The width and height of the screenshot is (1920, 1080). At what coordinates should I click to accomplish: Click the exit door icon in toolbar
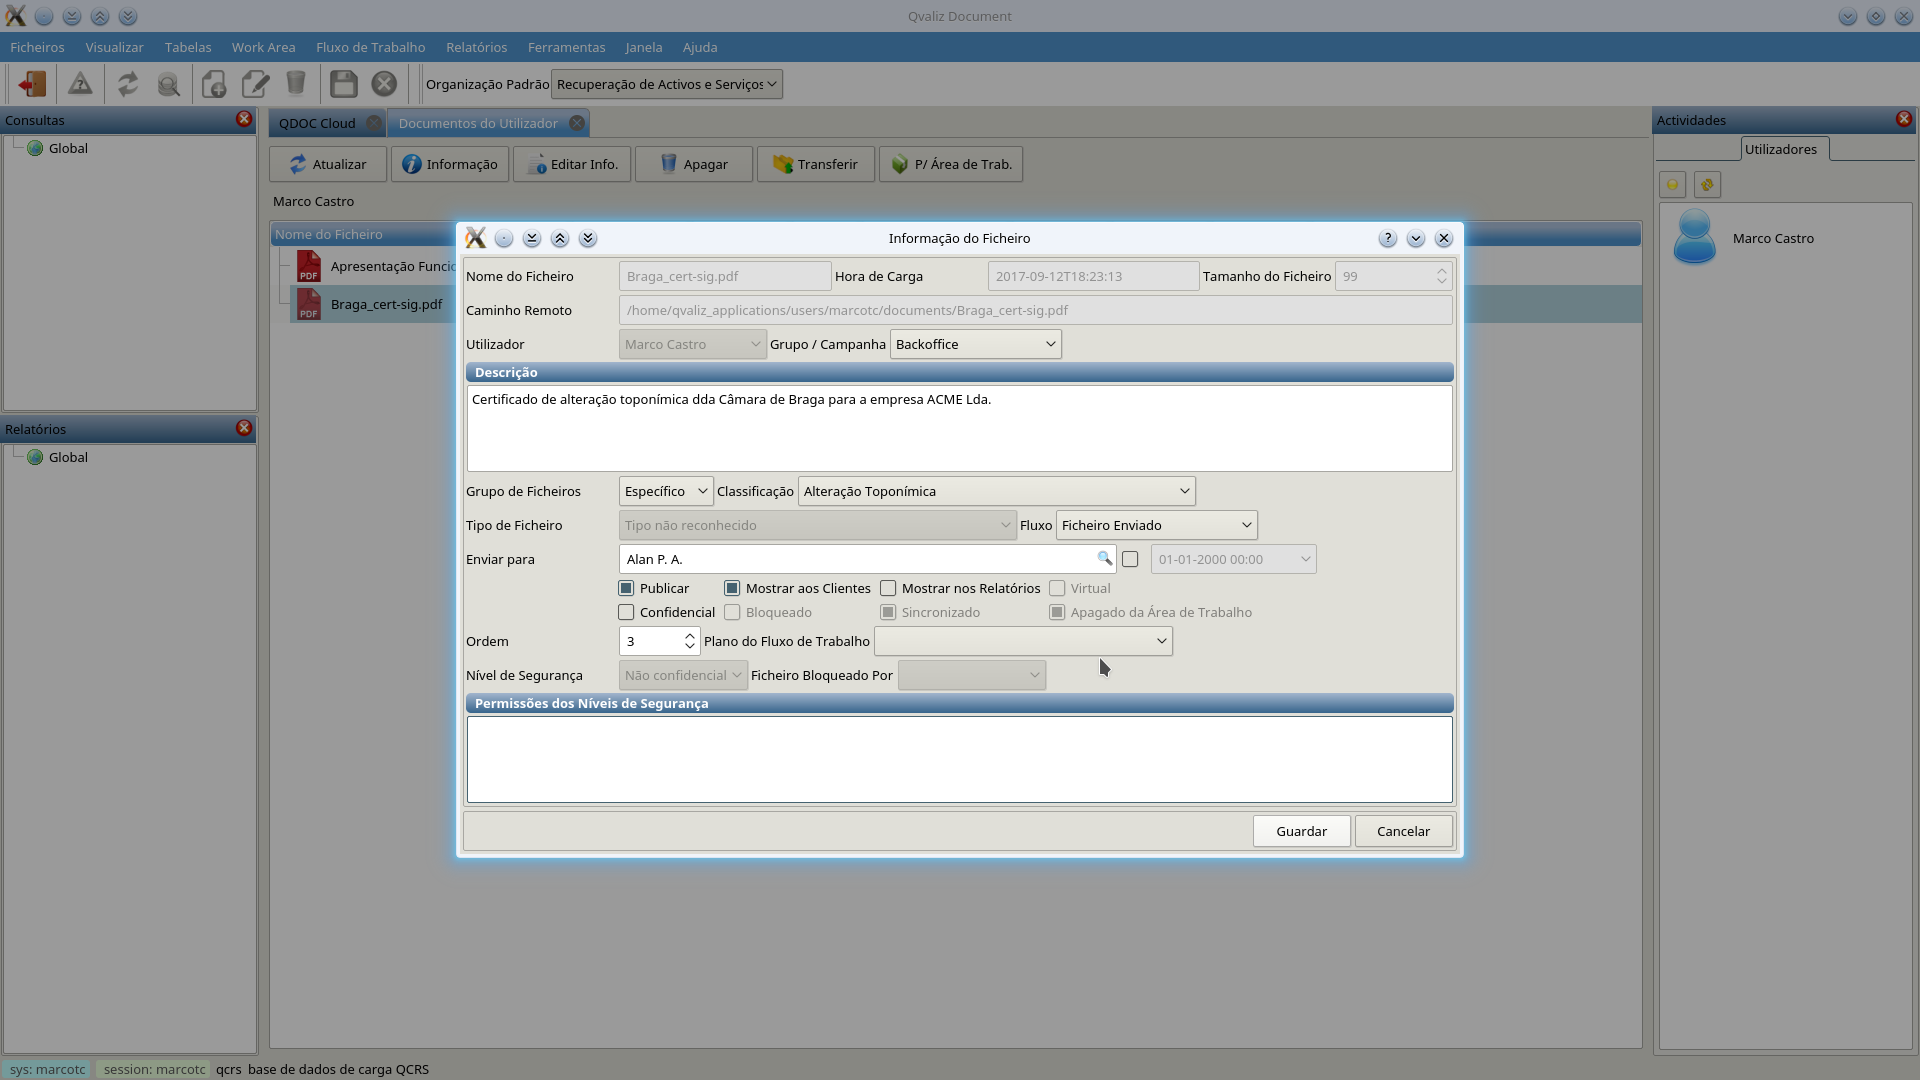click(32, 84)
